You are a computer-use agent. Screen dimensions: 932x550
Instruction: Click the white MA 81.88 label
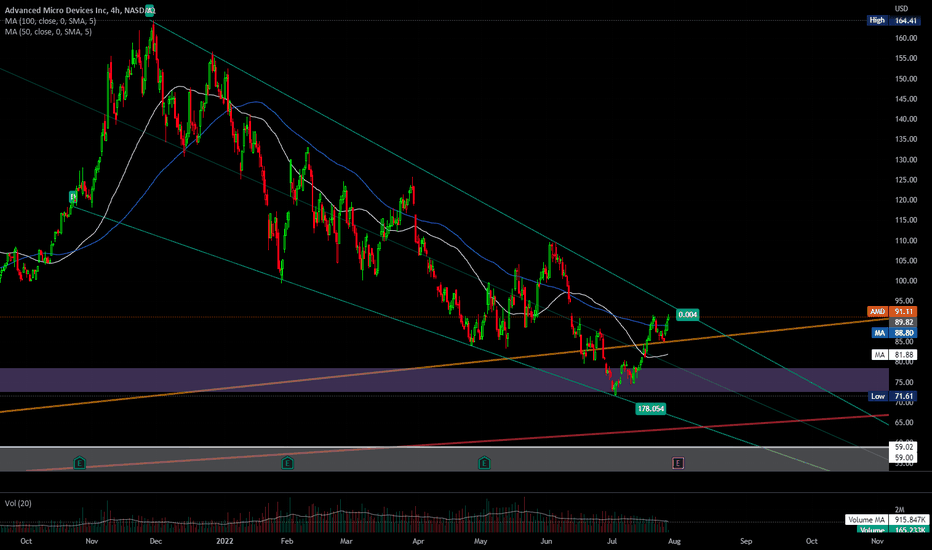pyautogui.click(x=895, y=355)
